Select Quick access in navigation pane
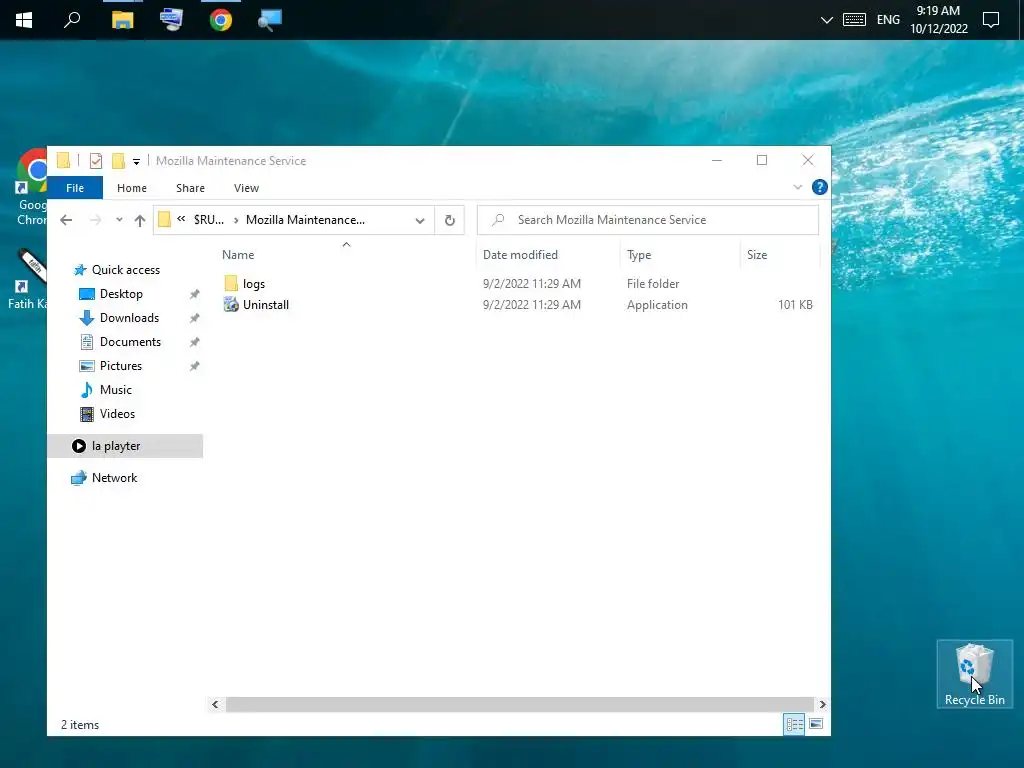The image size is (1024, 768). click(125, 270)
